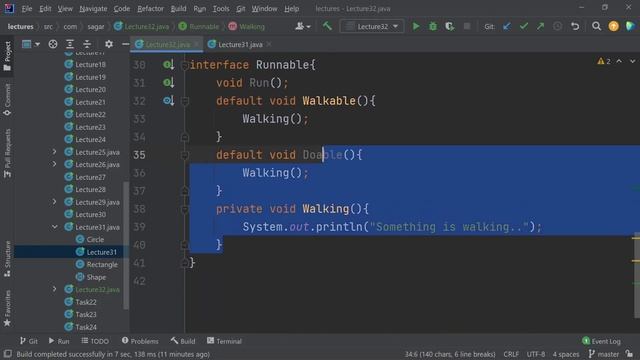Toggle the Structure tool window
Image resolution: width=640 pixels, height=360 pixels.
pyautogui.click(x=7, y=259)
